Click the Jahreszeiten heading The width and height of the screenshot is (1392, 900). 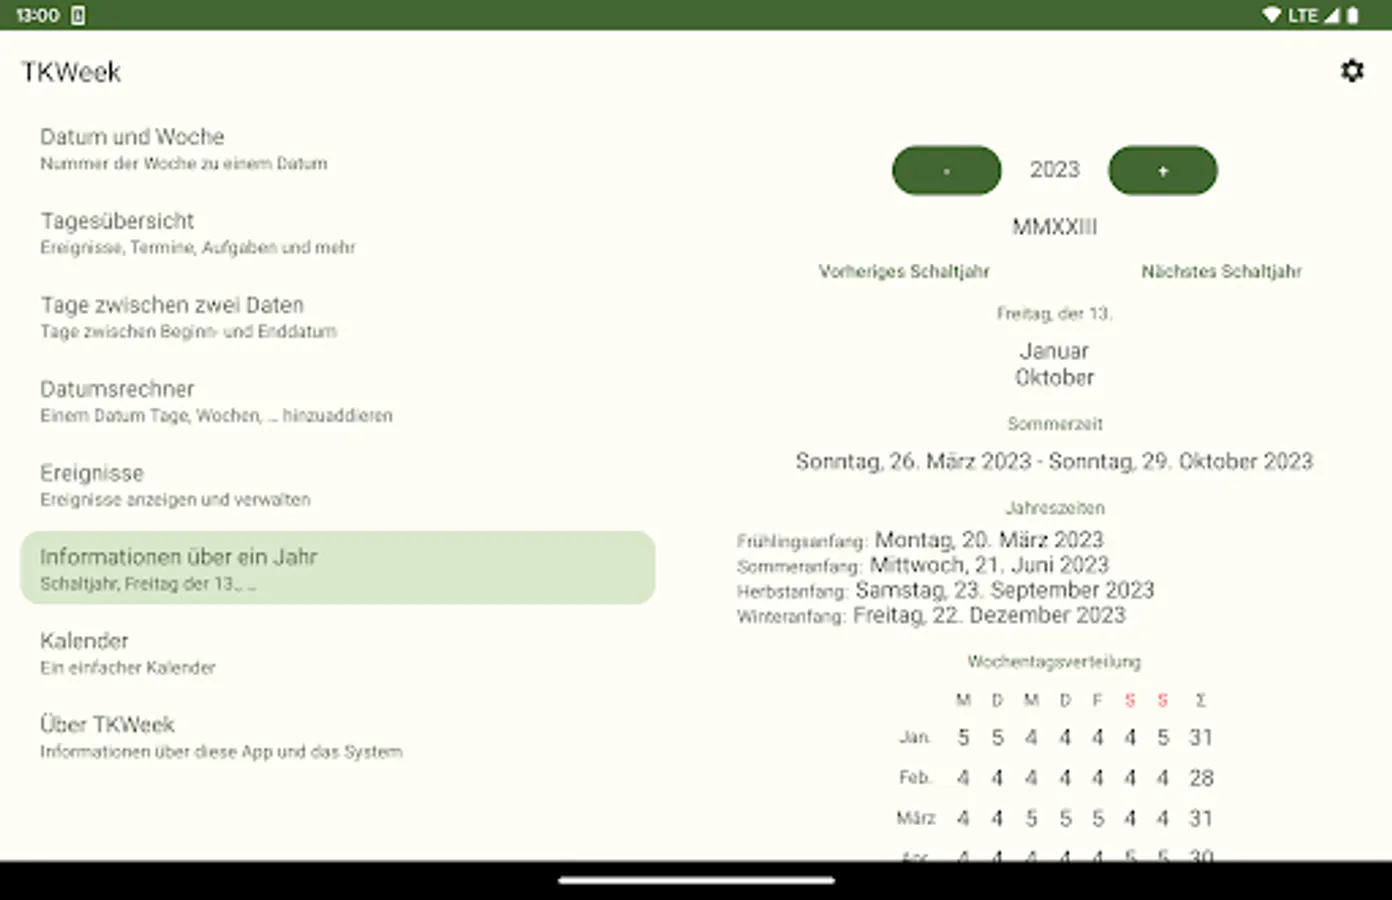pyautogui.click(x=1055, y=508)
